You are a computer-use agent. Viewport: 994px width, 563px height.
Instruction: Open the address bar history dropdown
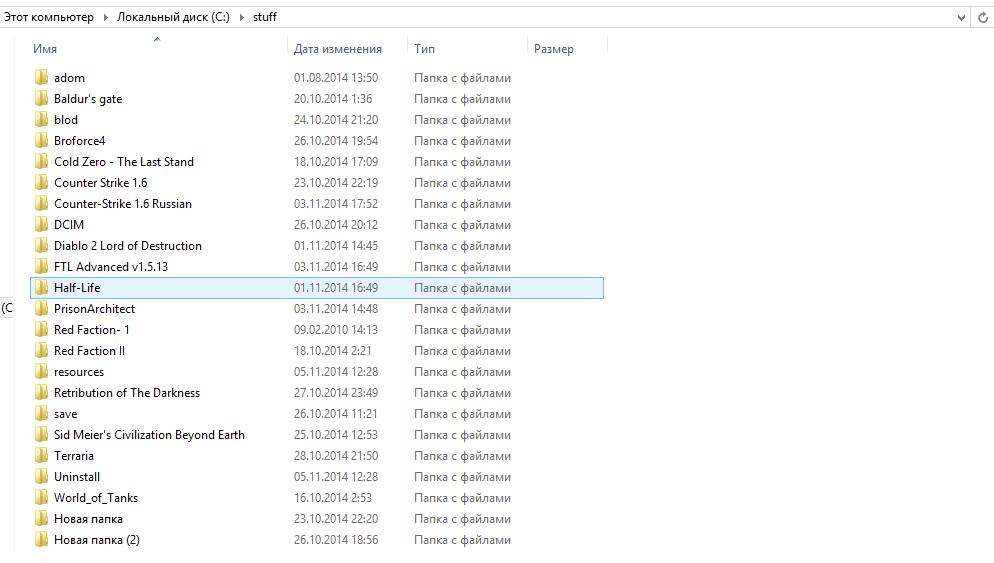pyautogui.click(x=962, y=17)
